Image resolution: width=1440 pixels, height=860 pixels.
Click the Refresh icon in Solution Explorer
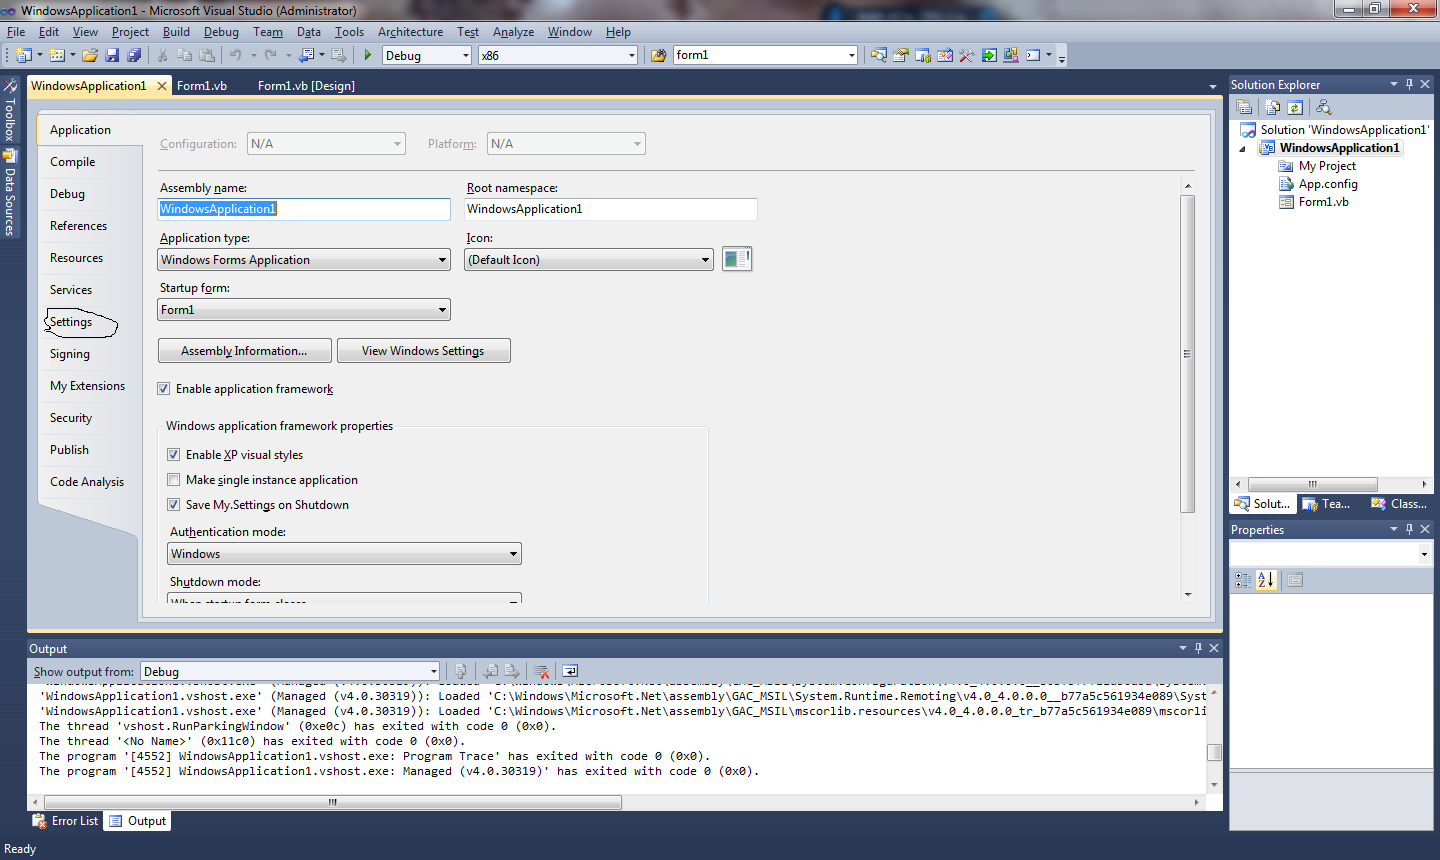(1295, 107)
